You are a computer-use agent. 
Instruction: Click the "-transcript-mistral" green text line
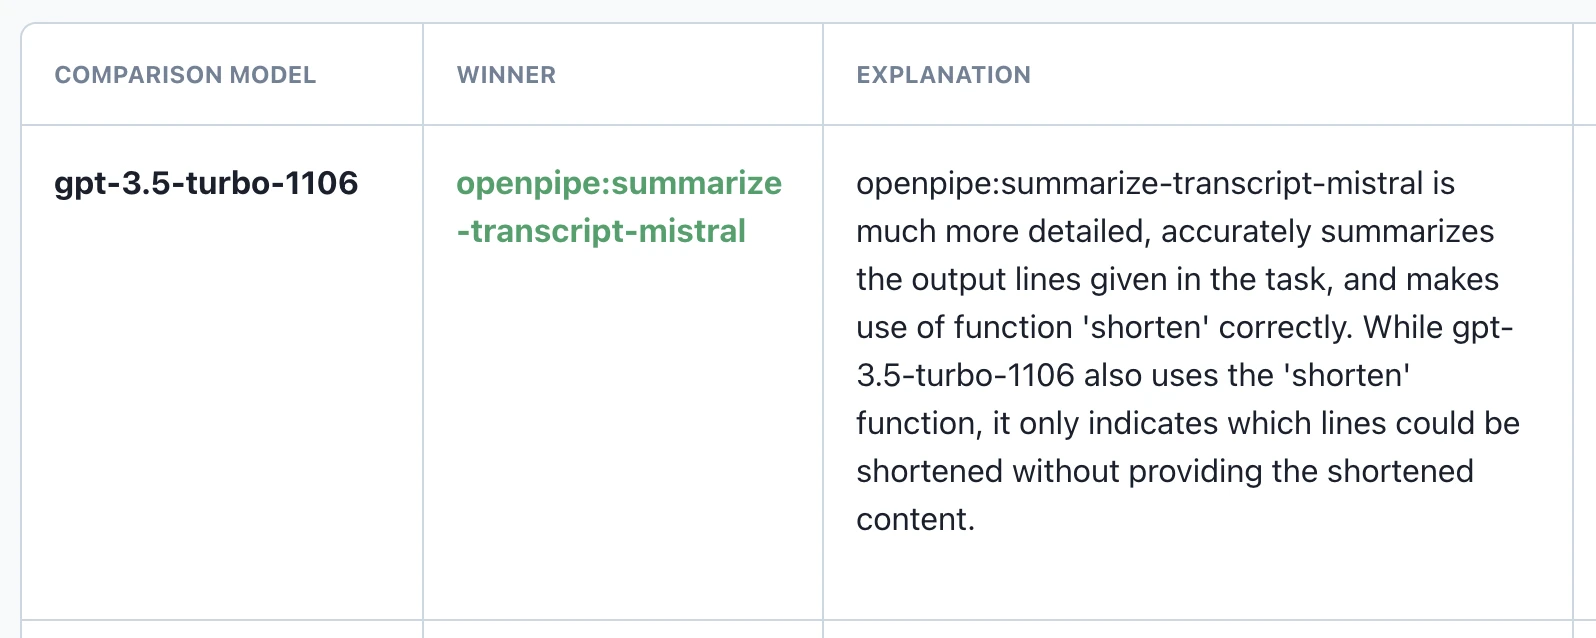click(601, 231)
